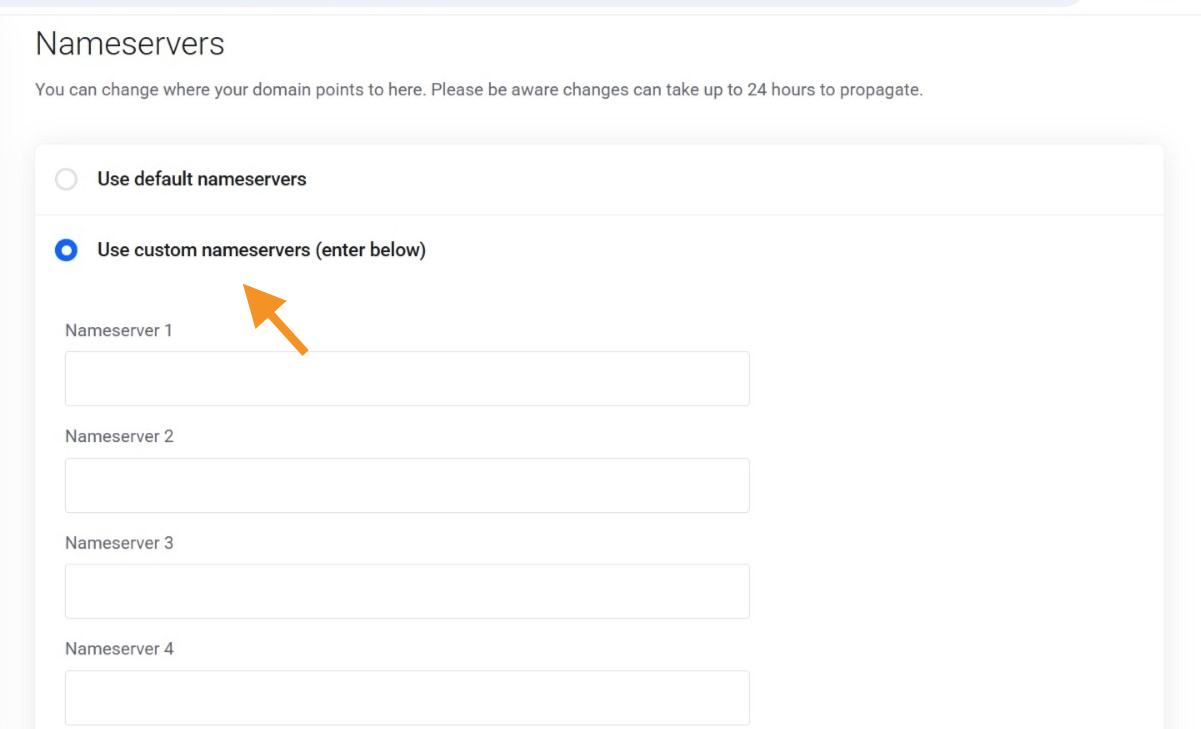Focus the Nameserver 1 input field
The height and width of the screenshot is (729, 1201).
coord(407,378)
